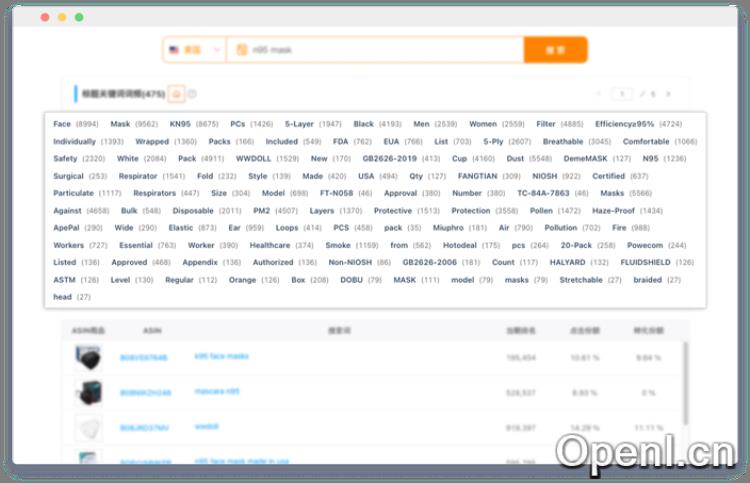Screen dimensions: 750x483
Task: Open the white mask product thumbnail
Action: point(89,427)
